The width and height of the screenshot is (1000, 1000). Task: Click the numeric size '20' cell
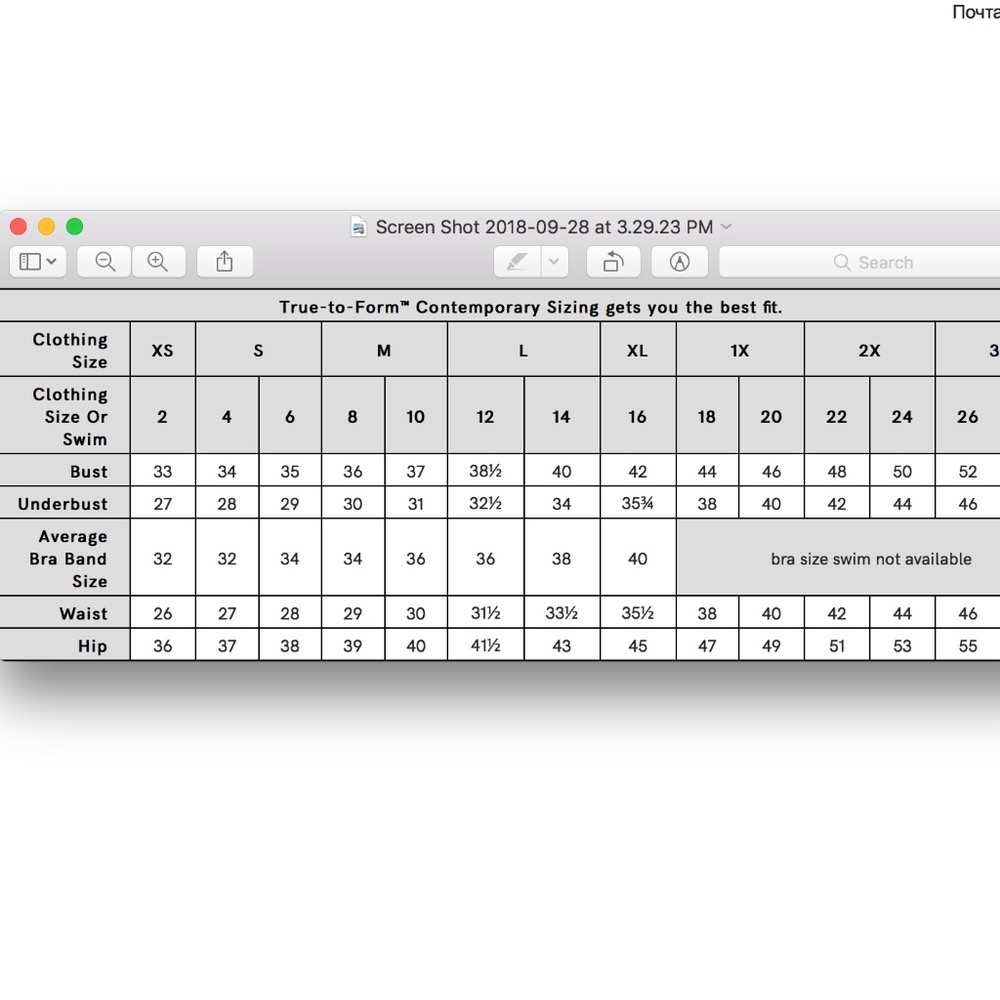(x=771, y=416)
